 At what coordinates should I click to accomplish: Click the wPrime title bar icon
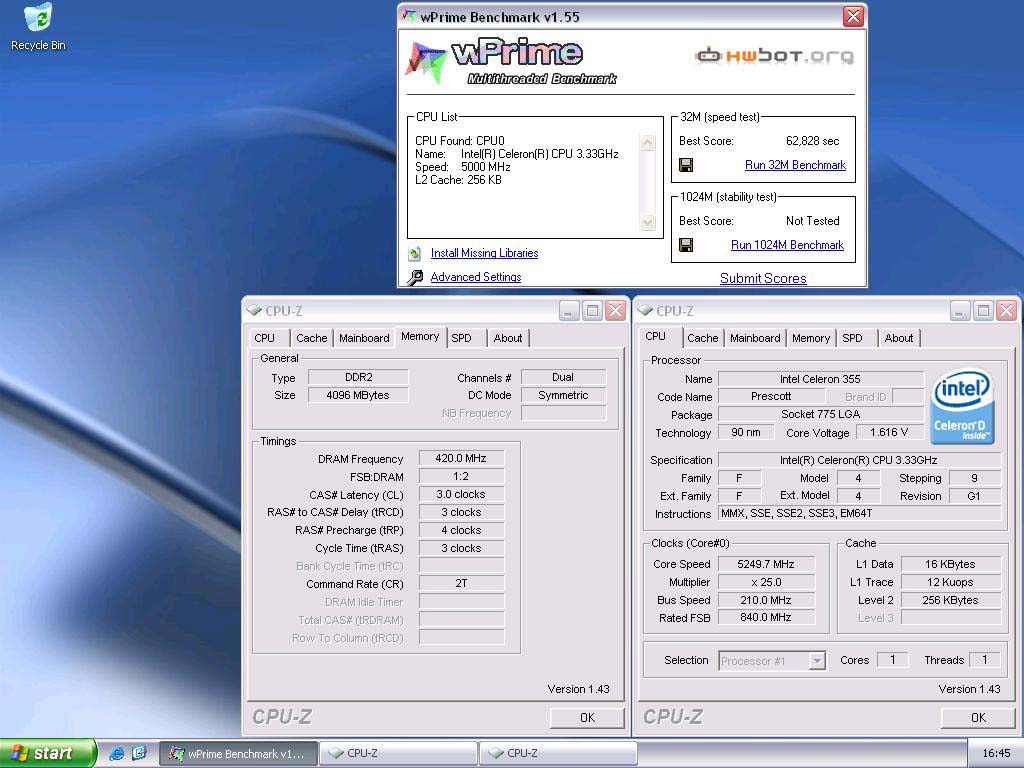coord(409,16)
